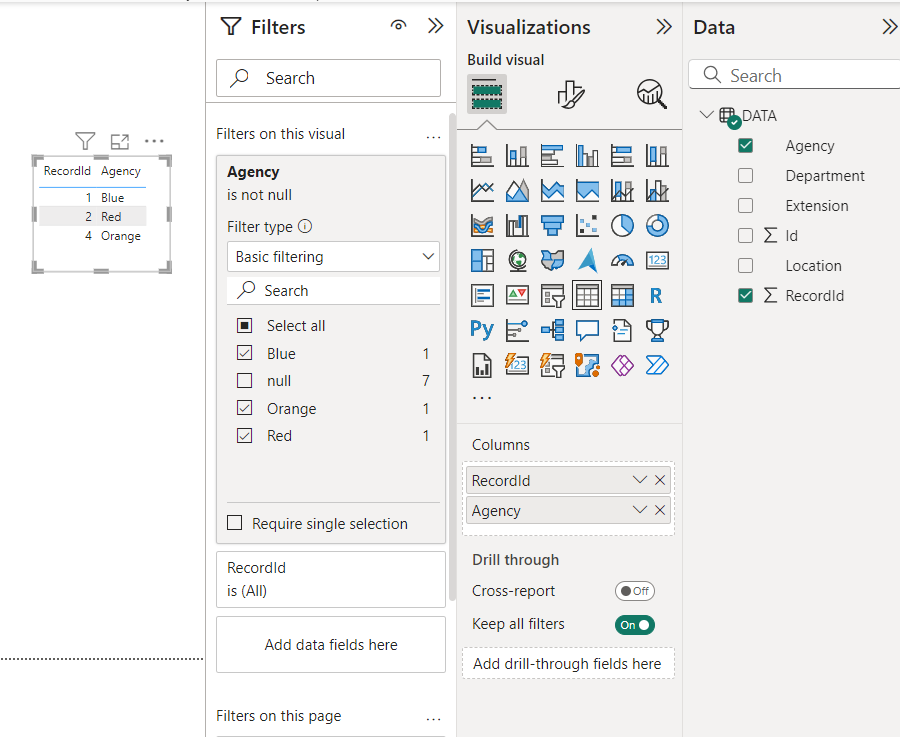Collapse the Filters pane
900x737 pixels.
coord(436,26)
